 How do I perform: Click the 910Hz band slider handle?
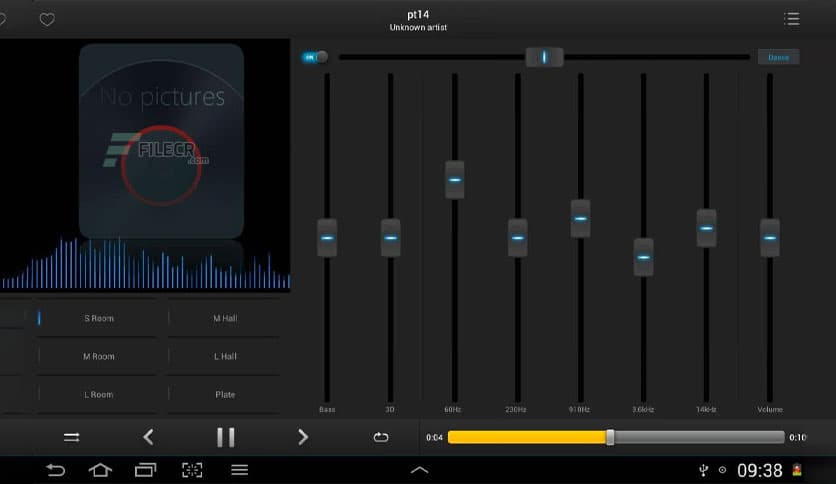581,219
